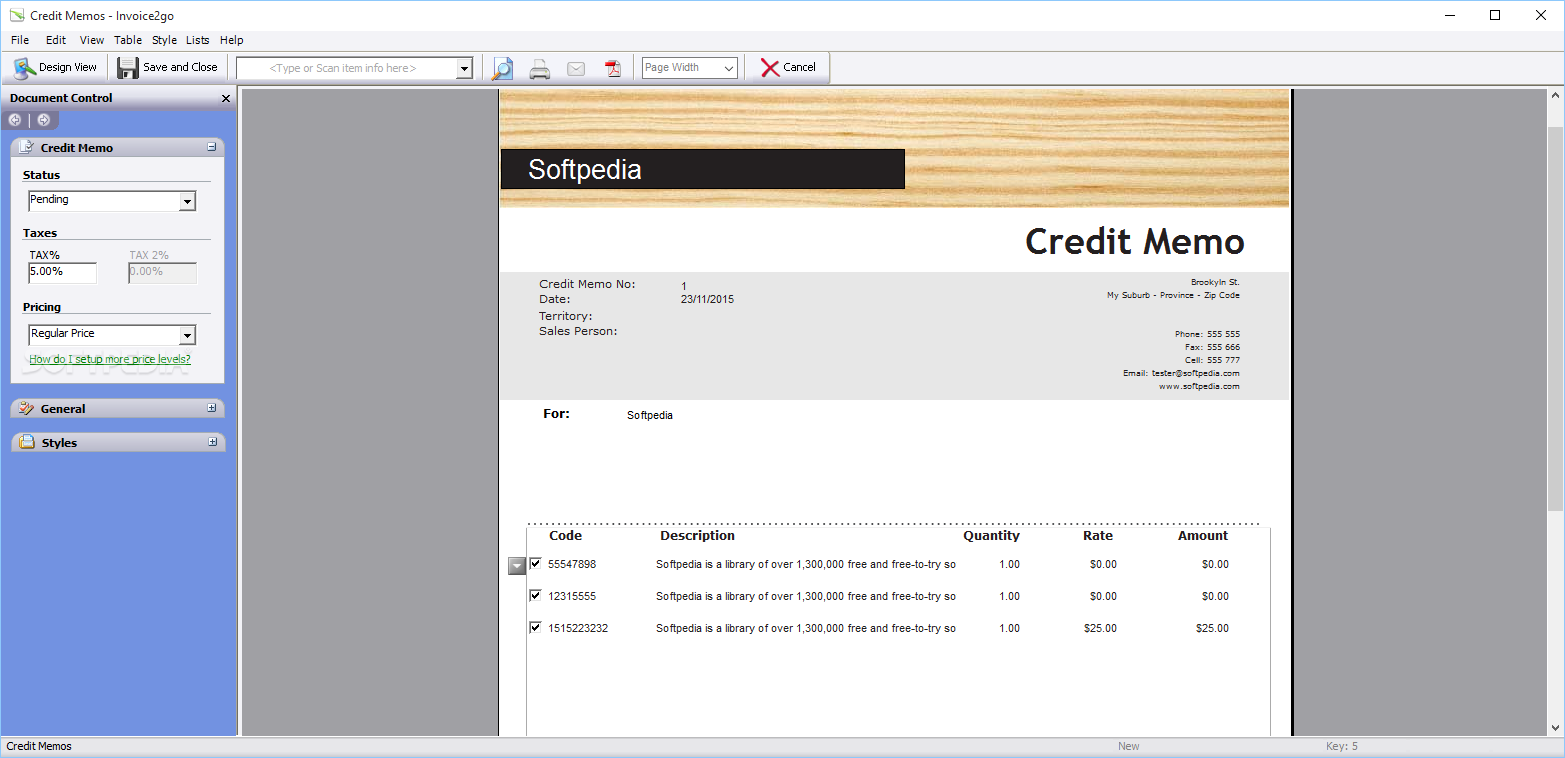This screenshot has height=758, width=1565.
Task: Click the $25.00 Amount cell
Action: pos(1212,628)
